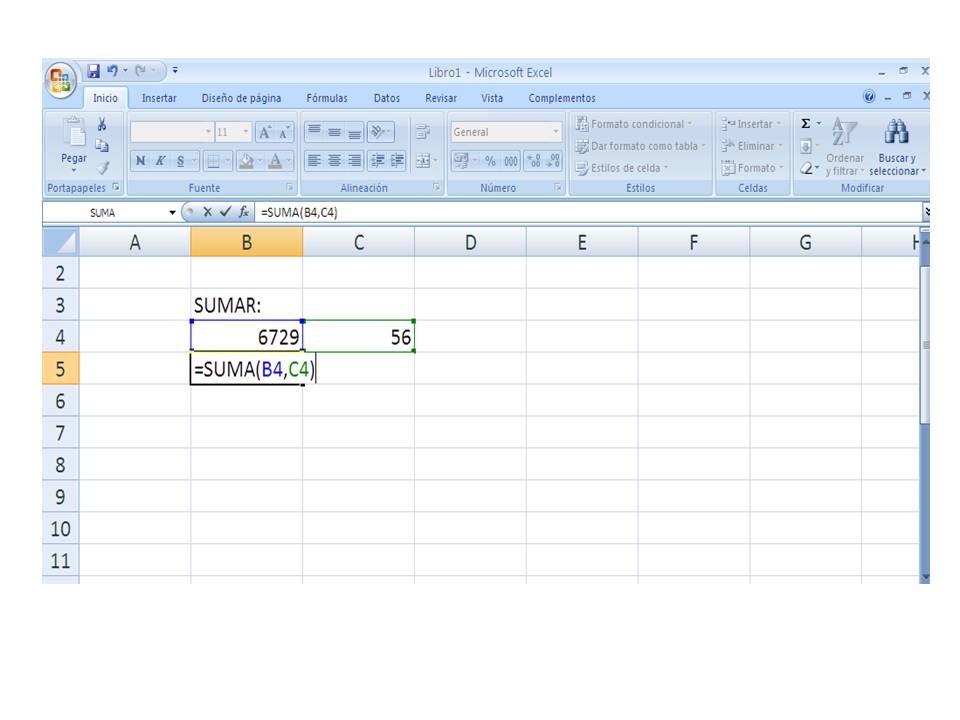The width and height of the screenshot is (960, 720).
Task: Select the Negrita (bold) icon
Action: tap(139, 158)
